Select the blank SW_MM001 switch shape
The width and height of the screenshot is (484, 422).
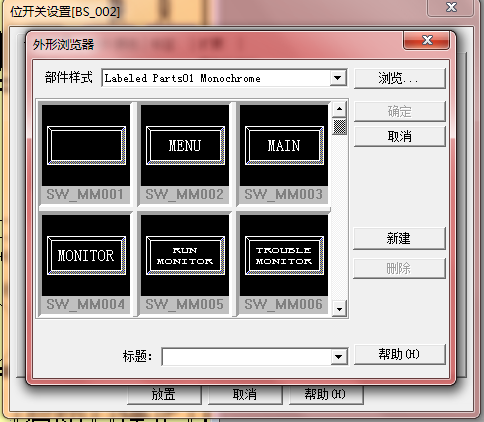coord(86,154)
